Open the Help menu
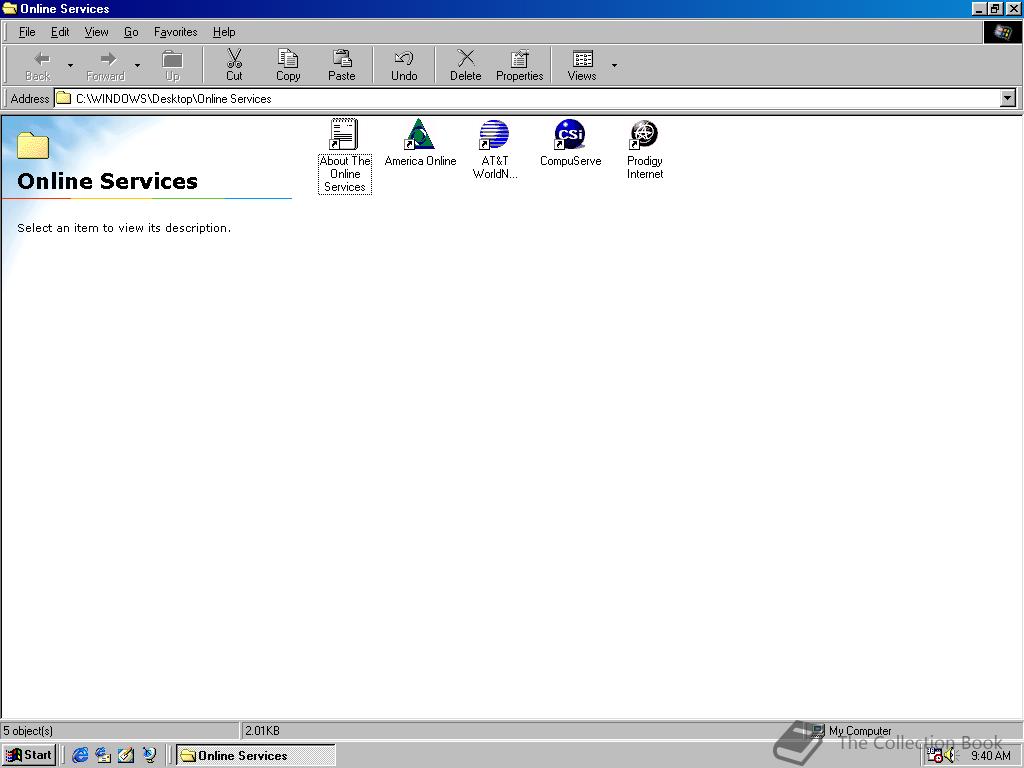The image size is (1024, 768). click(224, 32)
